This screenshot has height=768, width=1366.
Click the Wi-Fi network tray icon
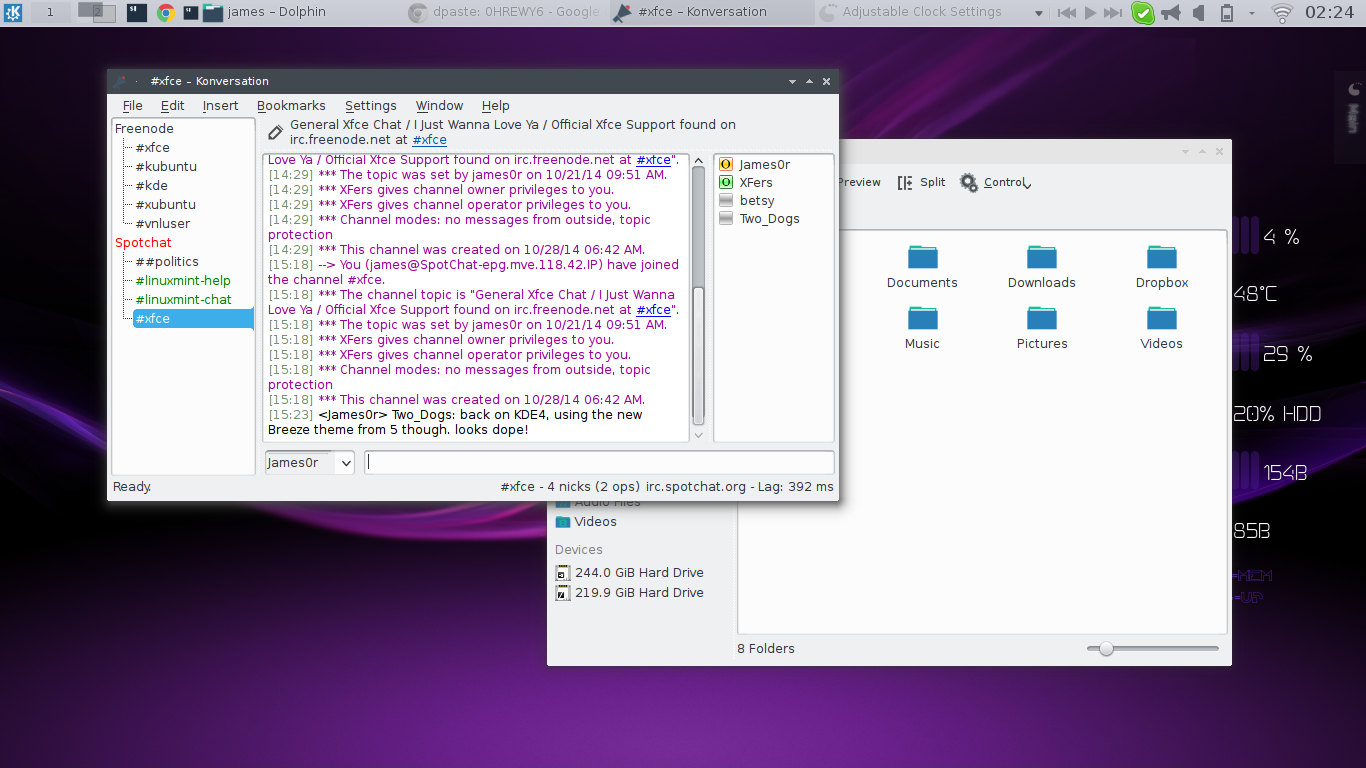(x=1282, y=13)
